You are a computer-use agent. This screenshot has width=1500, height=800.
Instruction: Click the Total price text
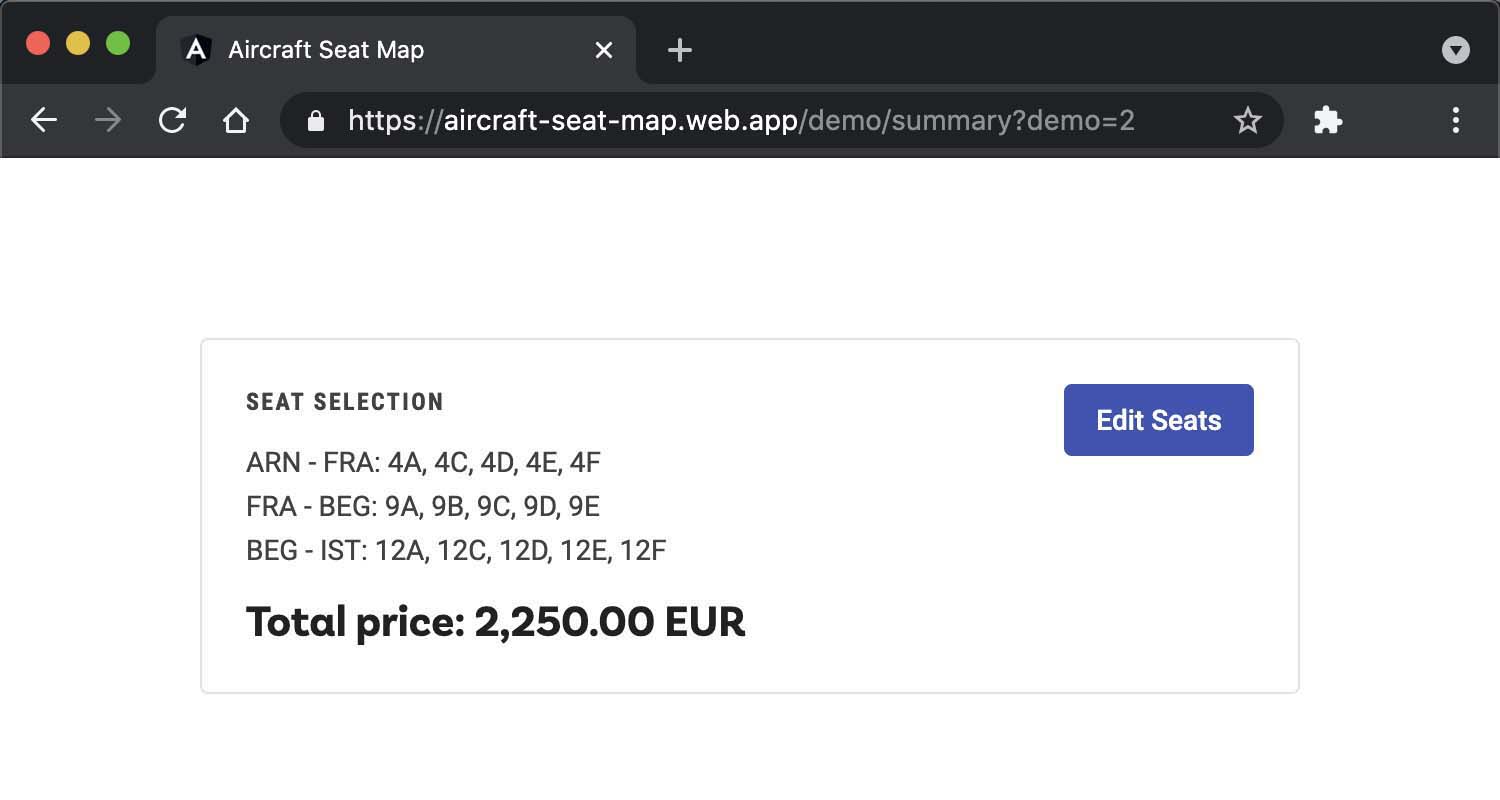click(496, 622)
